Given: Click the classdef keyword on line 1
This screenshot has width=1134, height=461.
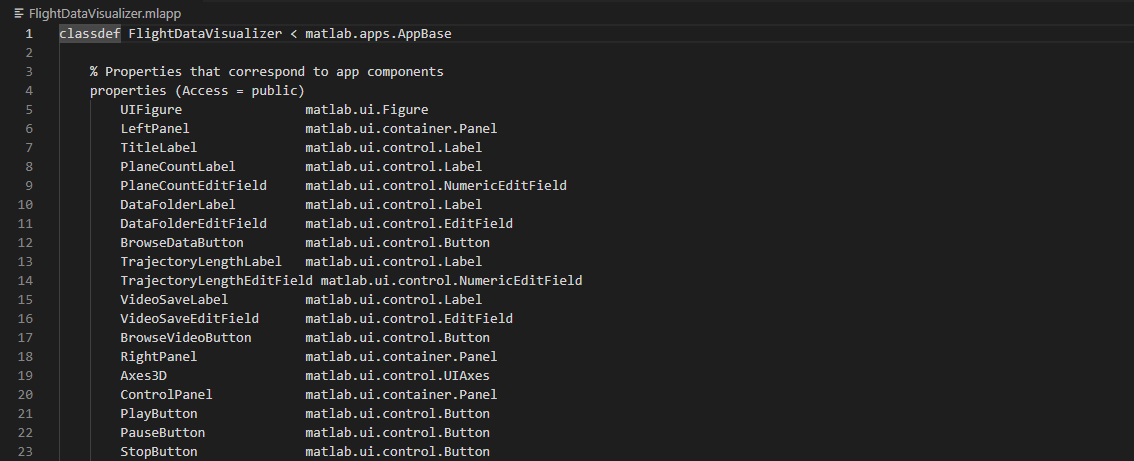Looking at the screenshot, I should tap(90, 33).
